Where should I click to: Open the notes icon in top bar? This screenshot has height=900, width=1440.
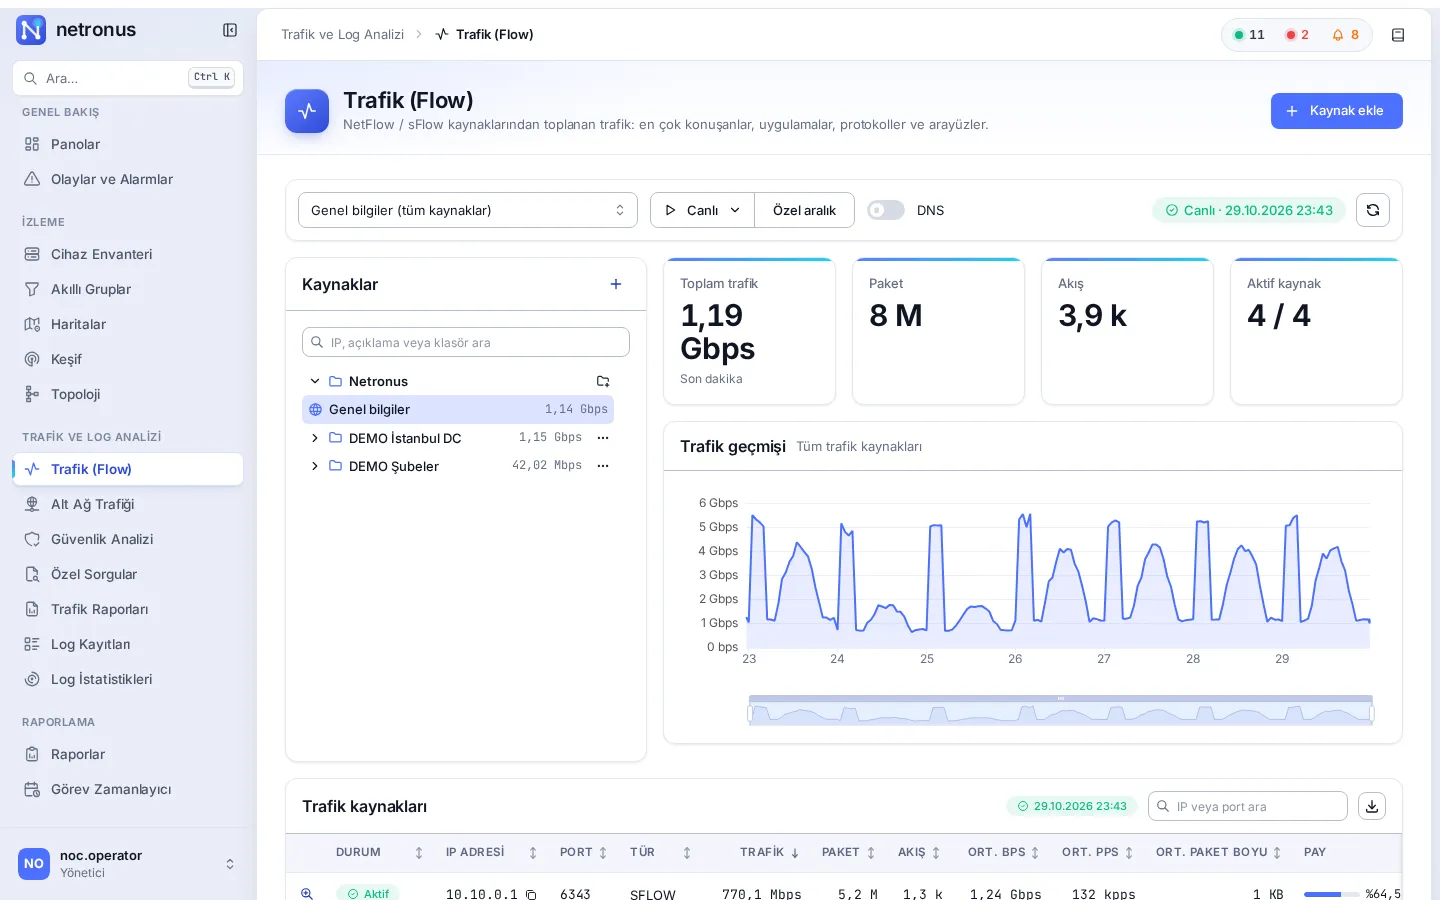[x=1398, y=35]
